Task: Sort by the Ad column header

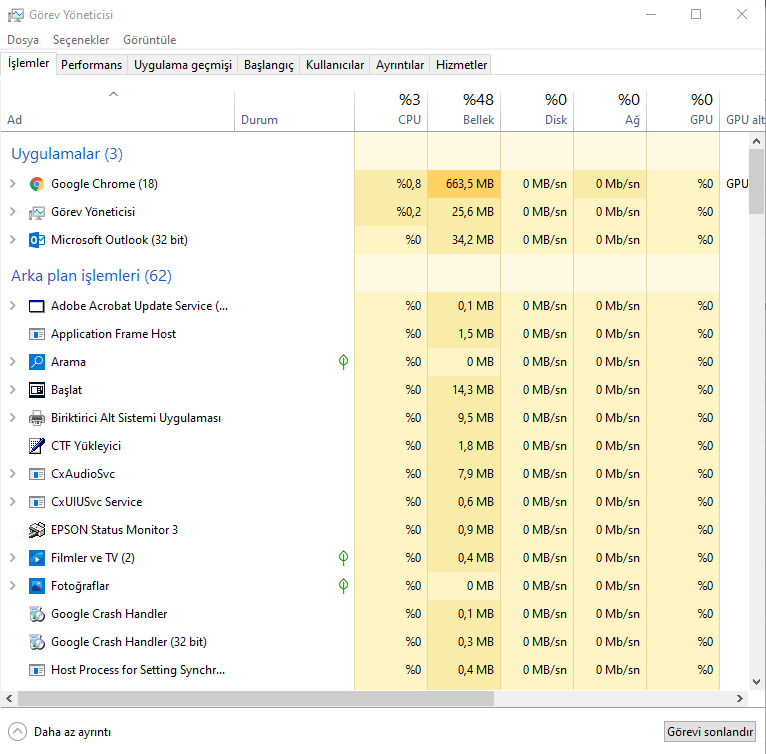Action: point(117,110)
